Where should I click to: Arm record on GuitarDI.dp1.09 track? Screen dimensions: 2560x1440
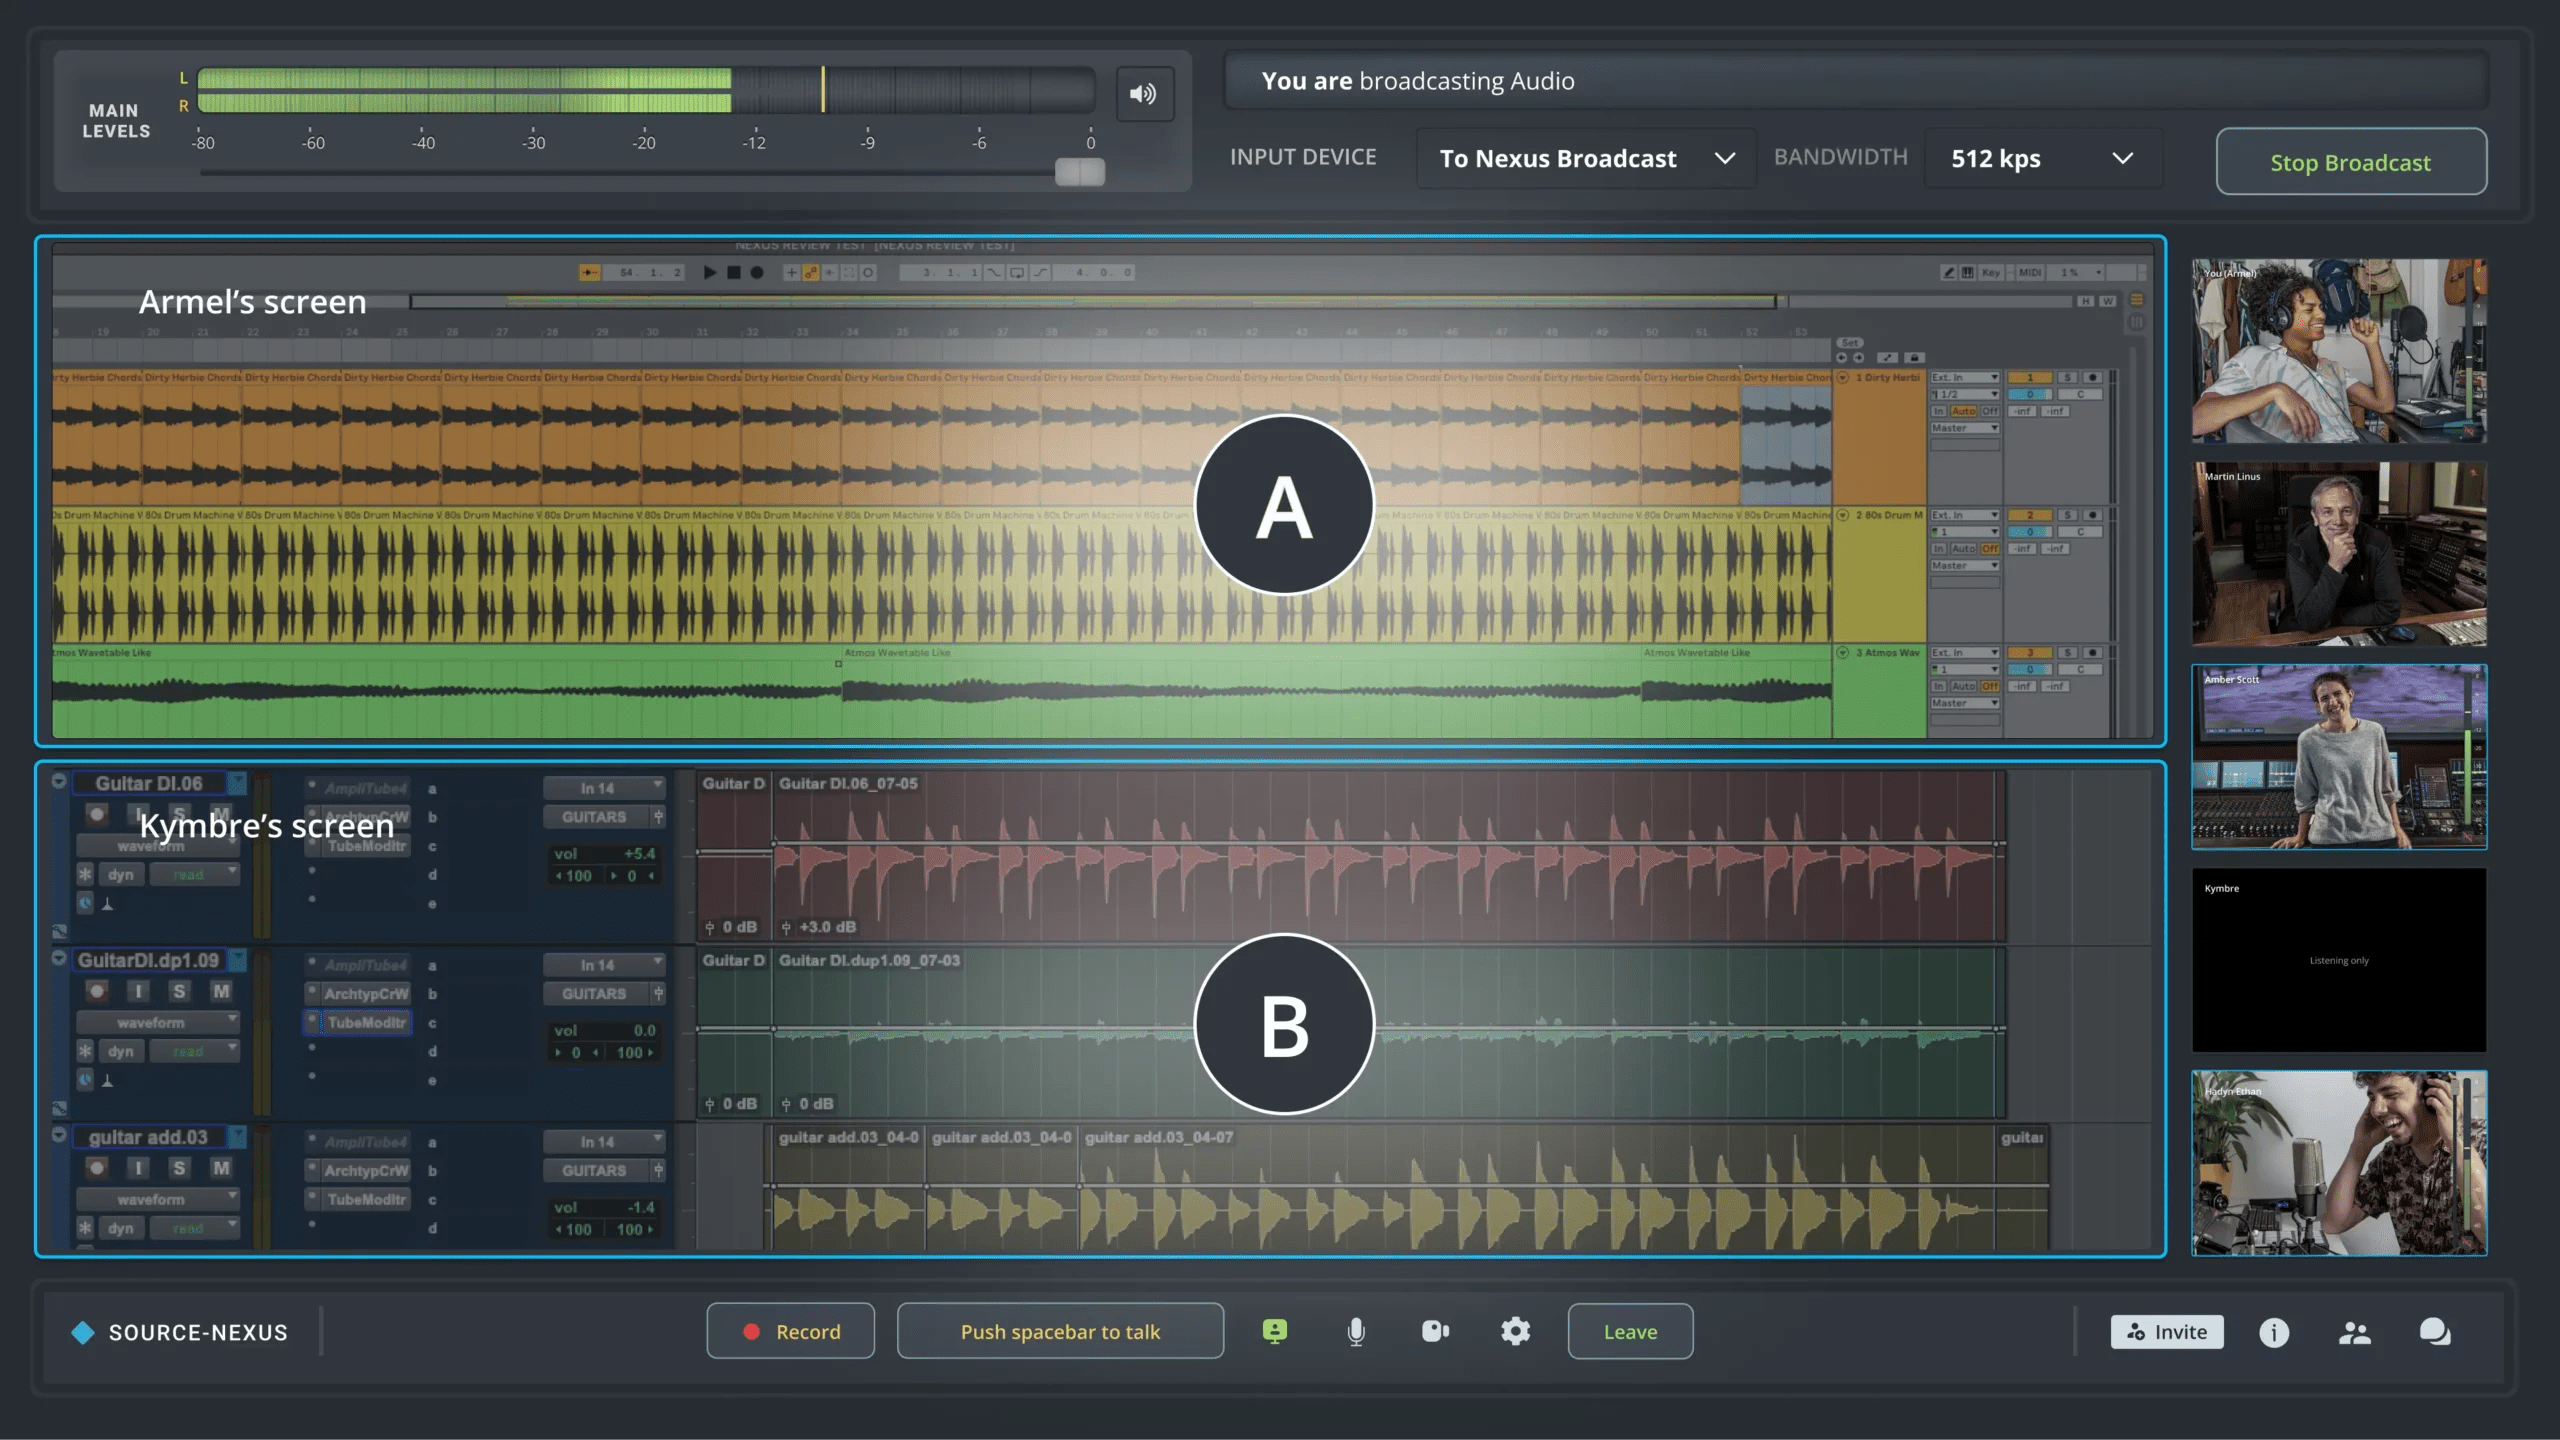coord(97,991)
